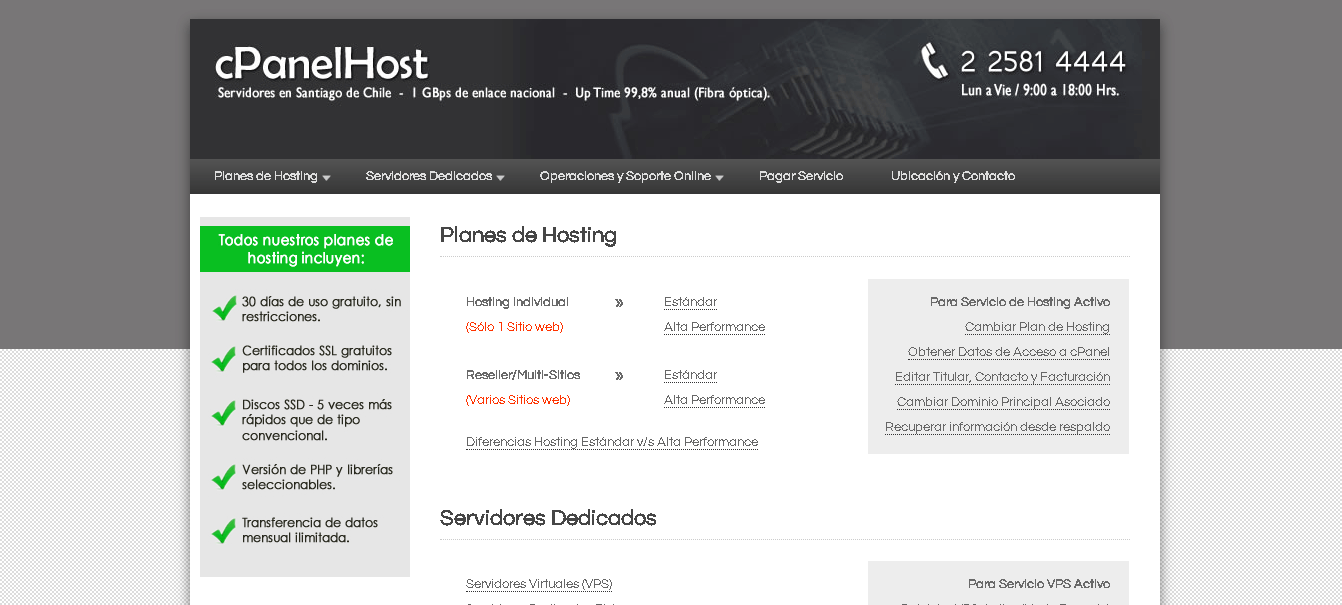Screen dimensions: 1342x605
Task: Click Cambiar Dominio Principal Asociado link
Action: [x=1003, y=402]
